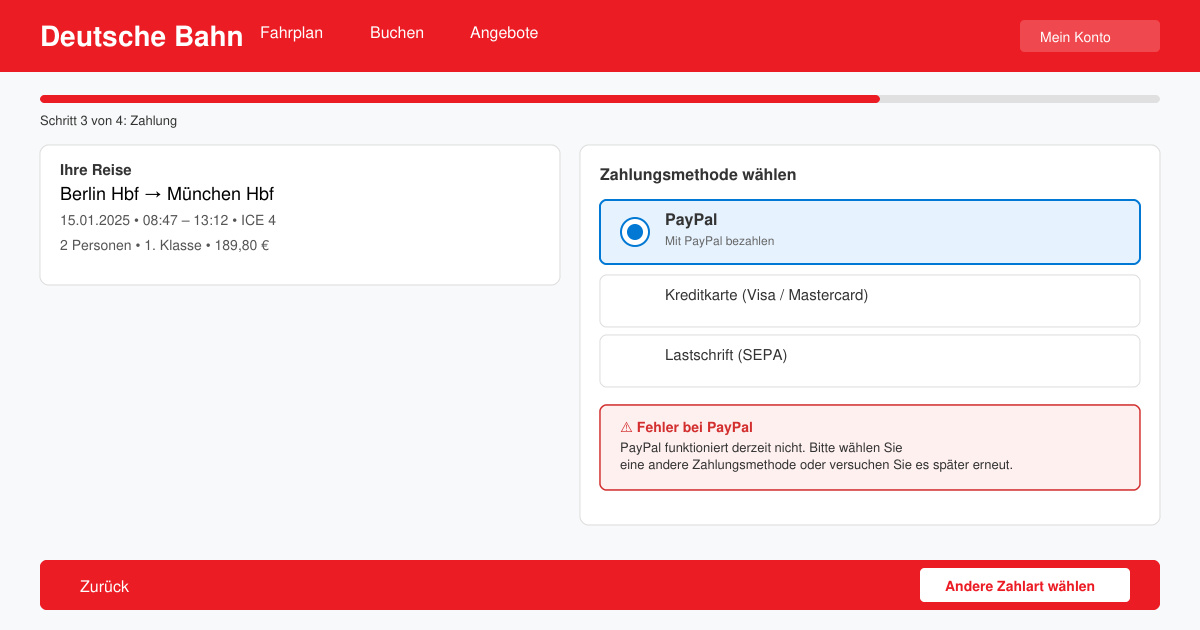Viewport: 1200px width, 630px height.
Task: Click the 'Schritt 3 von 4: Zahlung' text
Action: [108, 121]
